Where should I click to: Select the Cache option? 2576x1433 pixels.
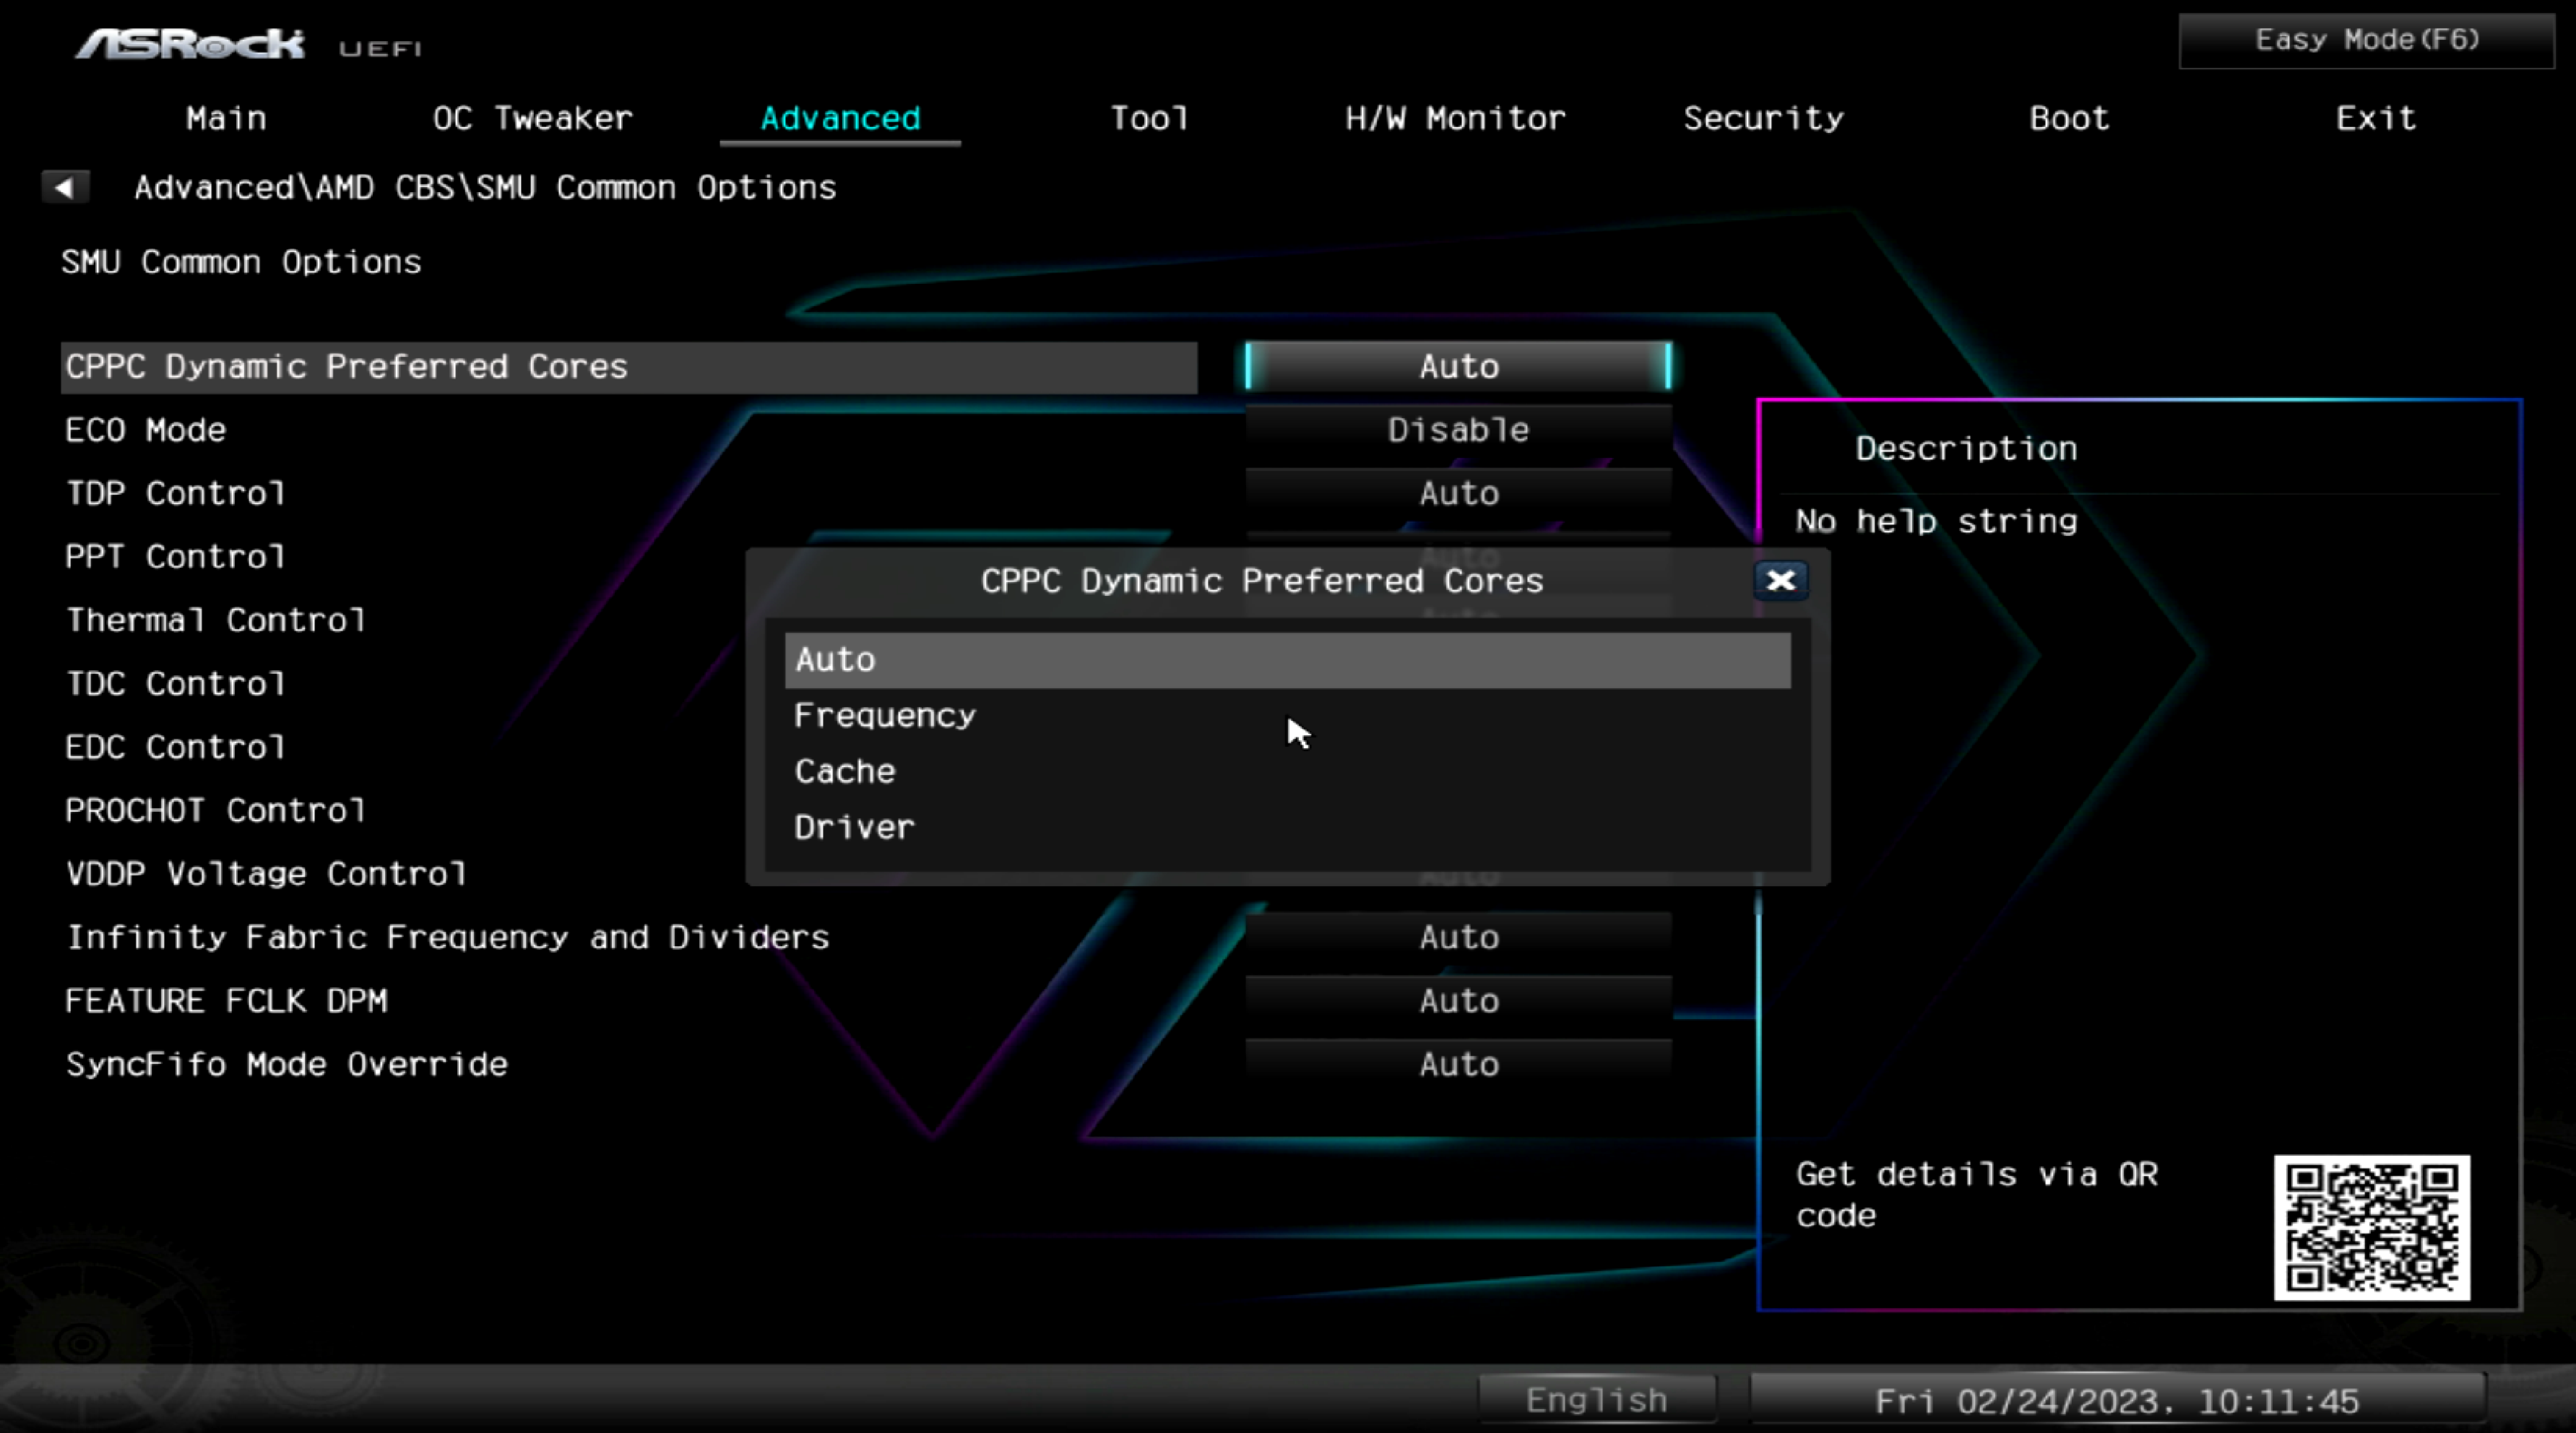click(845, 772)
